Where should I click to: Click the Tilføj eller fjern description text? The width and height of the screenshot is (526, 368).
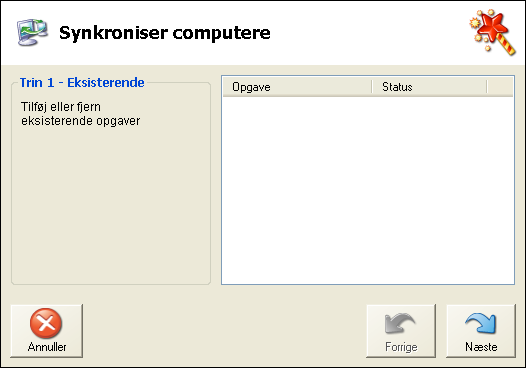pos(81,114)
